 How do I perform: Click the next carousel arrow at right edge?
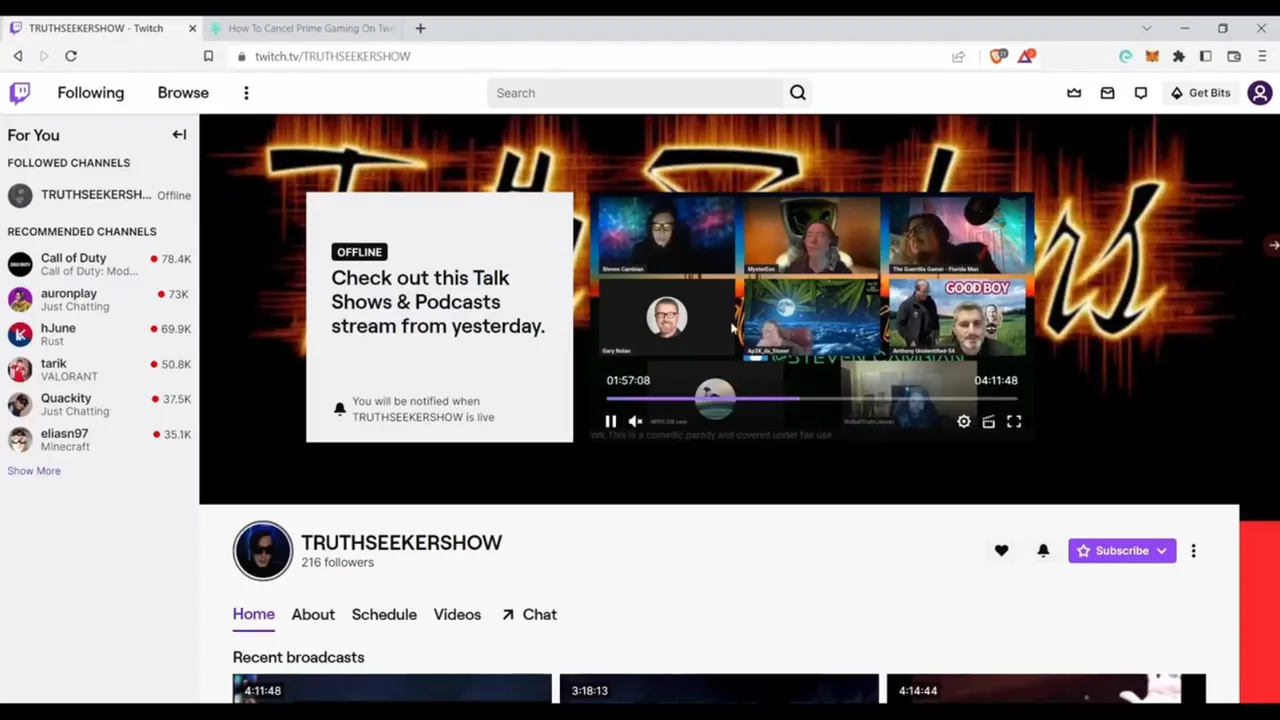pyautogui.click(x=1272, y=244)
